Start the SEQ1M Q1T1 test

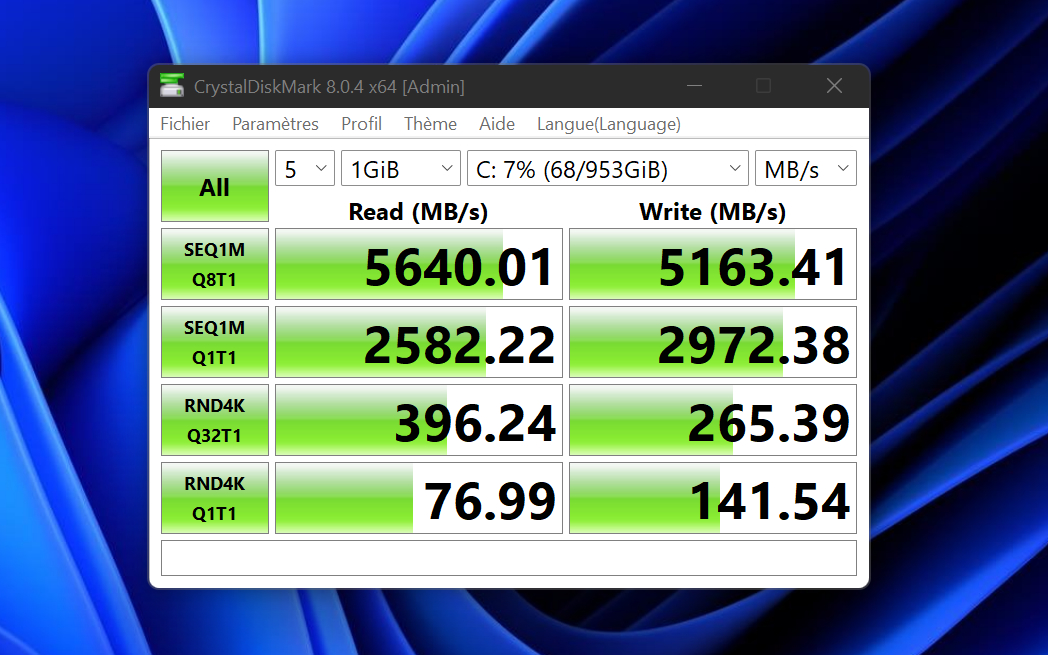[215, 342]
